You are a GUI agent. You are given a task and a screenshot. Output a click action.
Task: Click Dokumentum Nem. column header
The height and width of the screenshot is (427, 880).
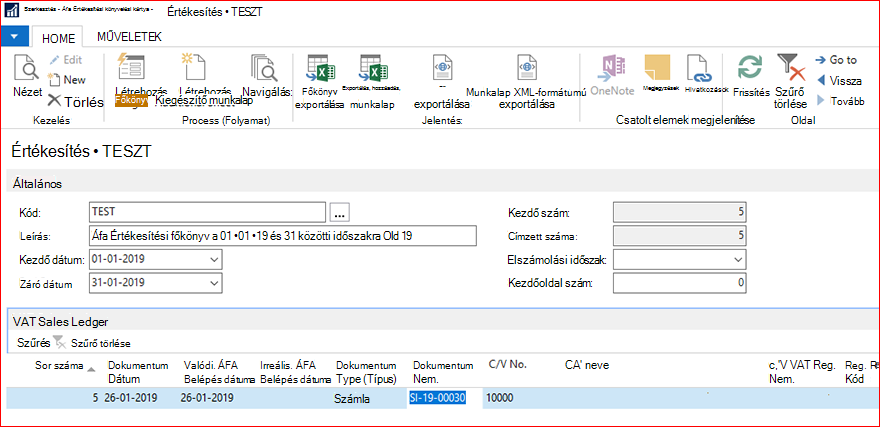[x=443, y=372]
